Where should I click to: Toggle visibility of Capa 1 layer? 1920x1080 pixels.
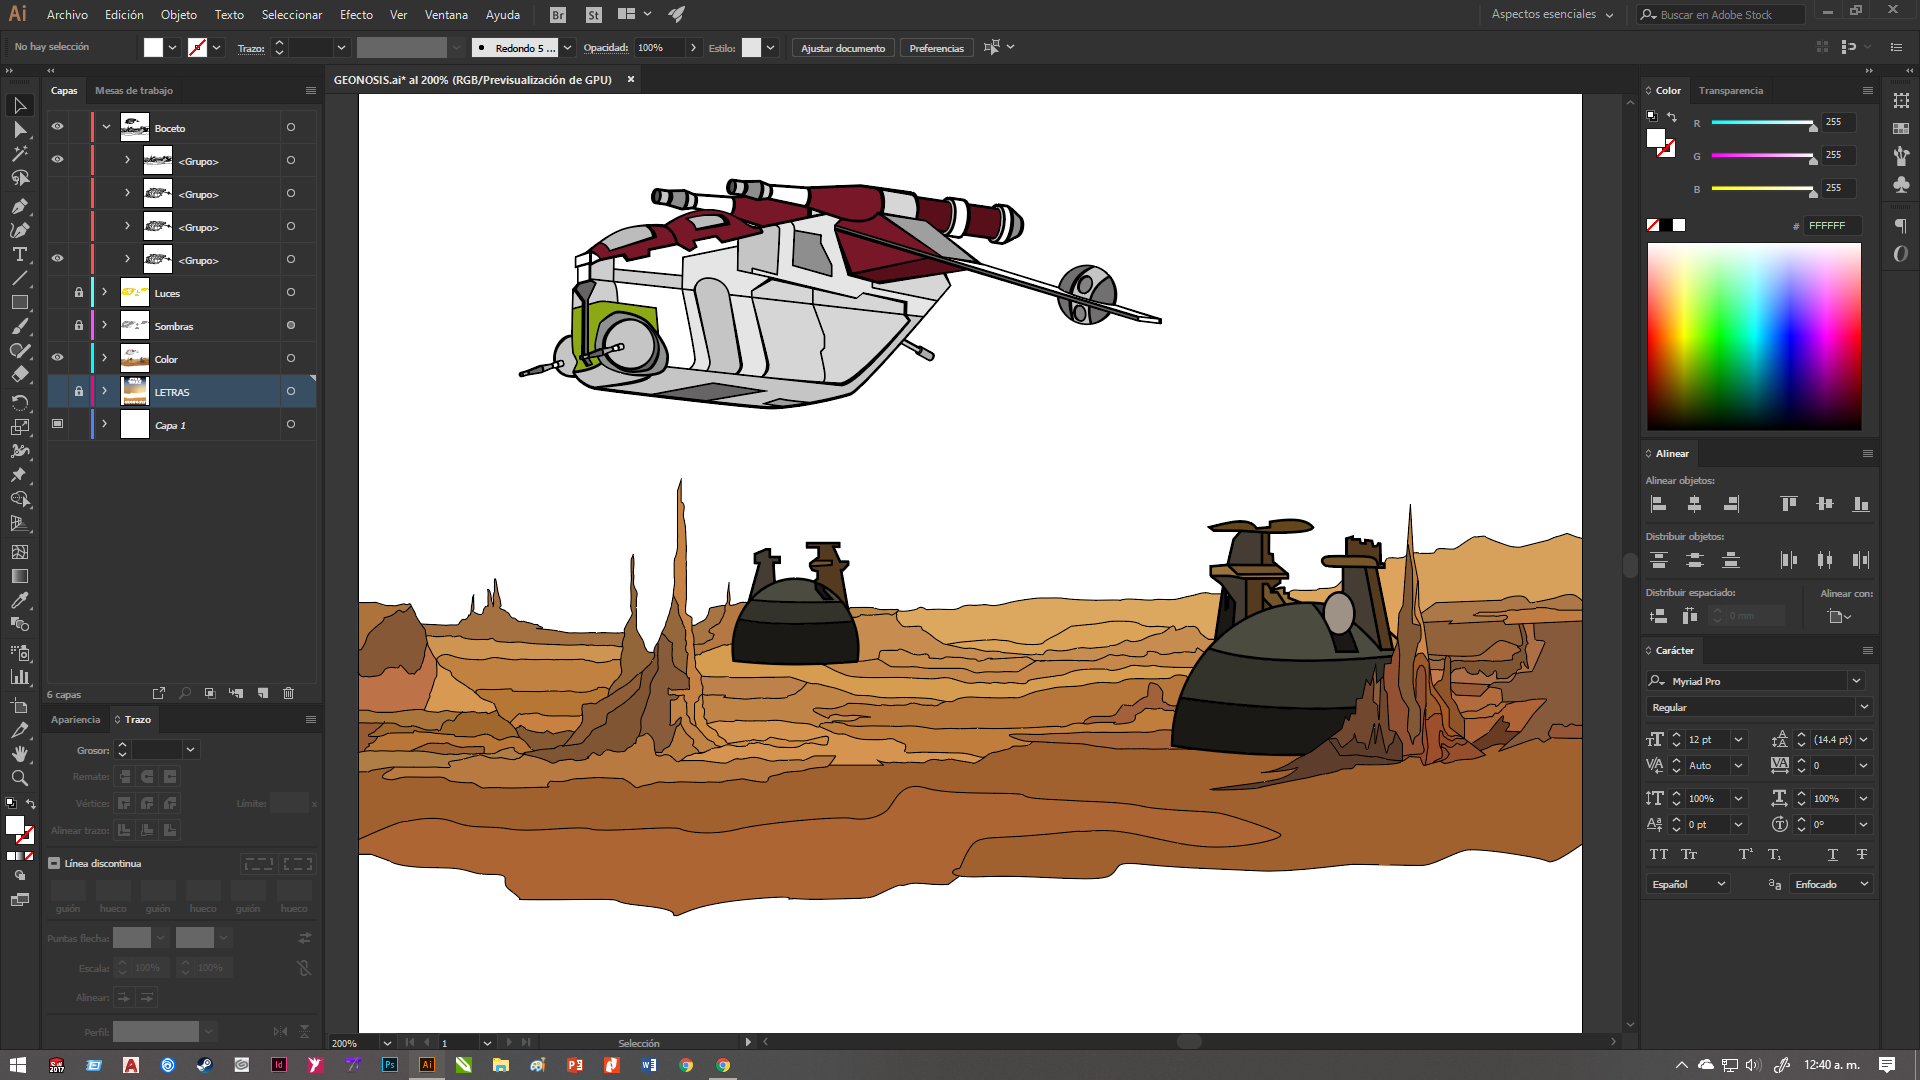57,424
